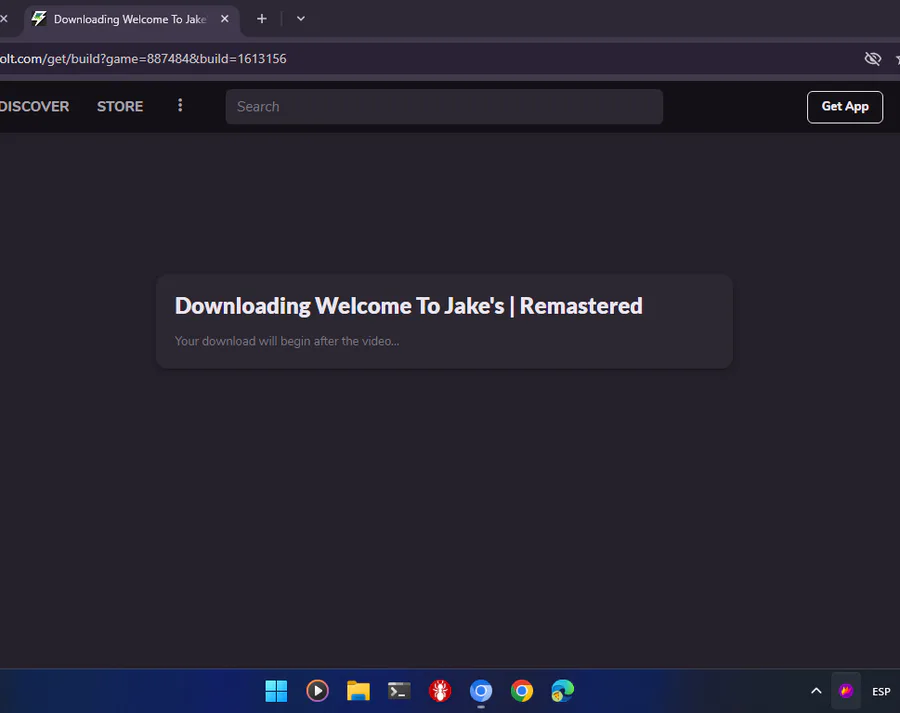The width and height of the screenshot is (900, 713).
Task: Select the Downloading Welcome To Jake tab
Action: [x=131, y=21]
